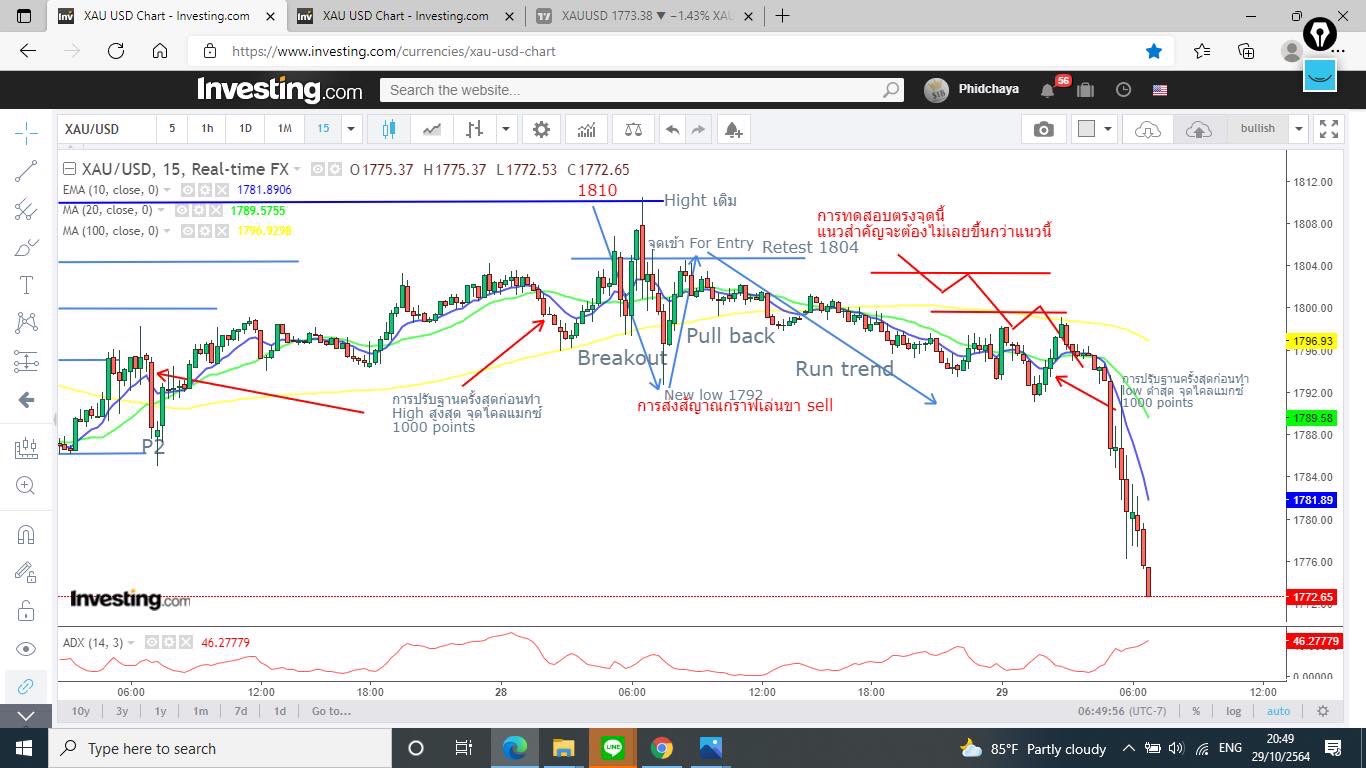Click the back arrow icon in sidebar

pyautogui.click(x=26, y=400)
